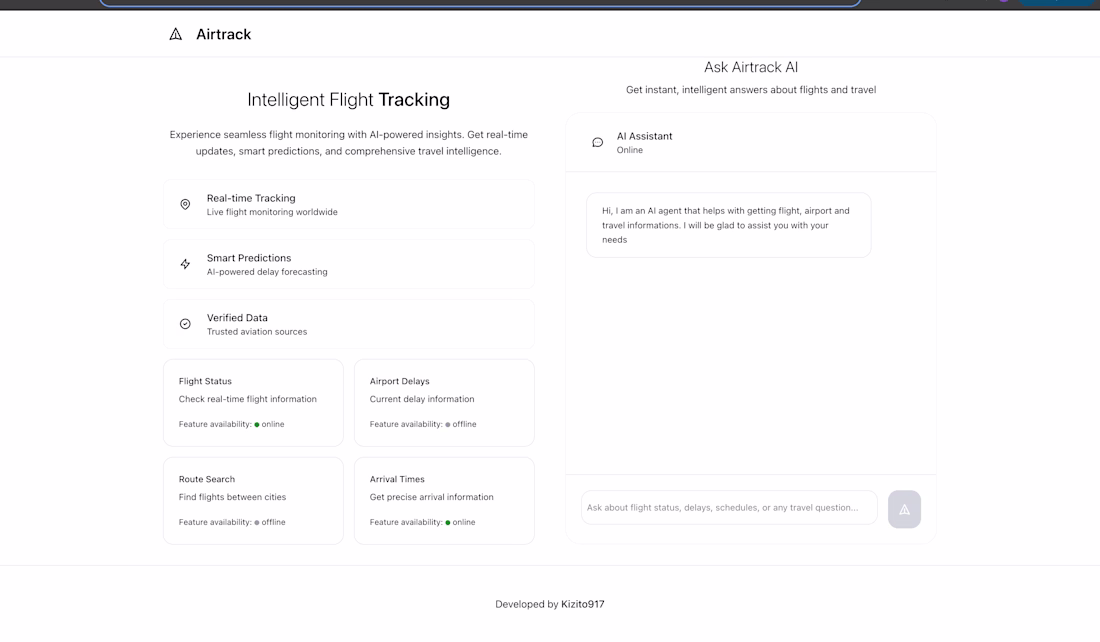
Task: Open the Flight Status feature card
Action: pyautogui.click(x=253, y=402)
